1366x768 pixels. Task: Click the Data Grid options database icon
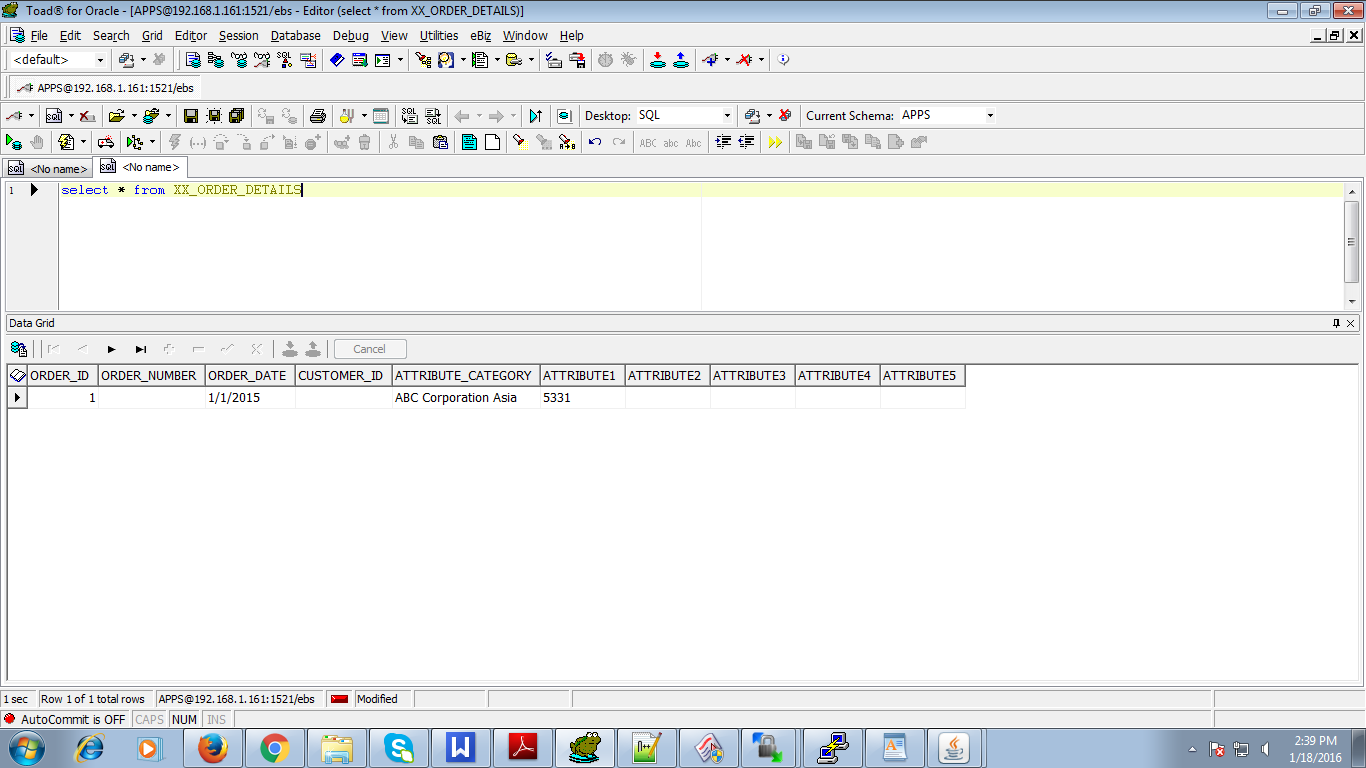coord(18,349)
